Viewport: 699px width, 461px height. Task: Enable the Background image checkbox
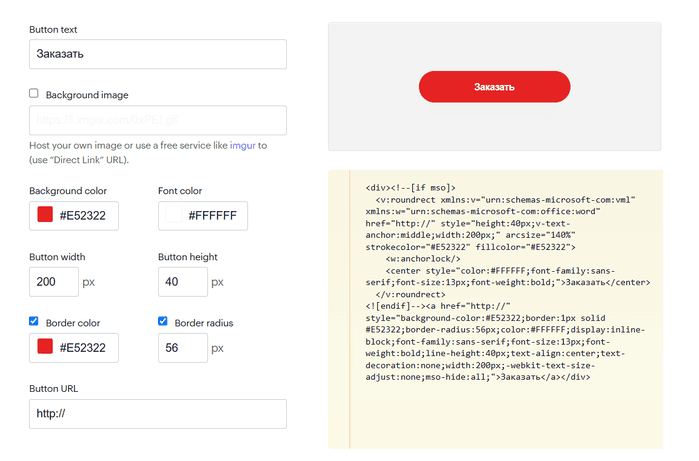[x=34, y=94]
